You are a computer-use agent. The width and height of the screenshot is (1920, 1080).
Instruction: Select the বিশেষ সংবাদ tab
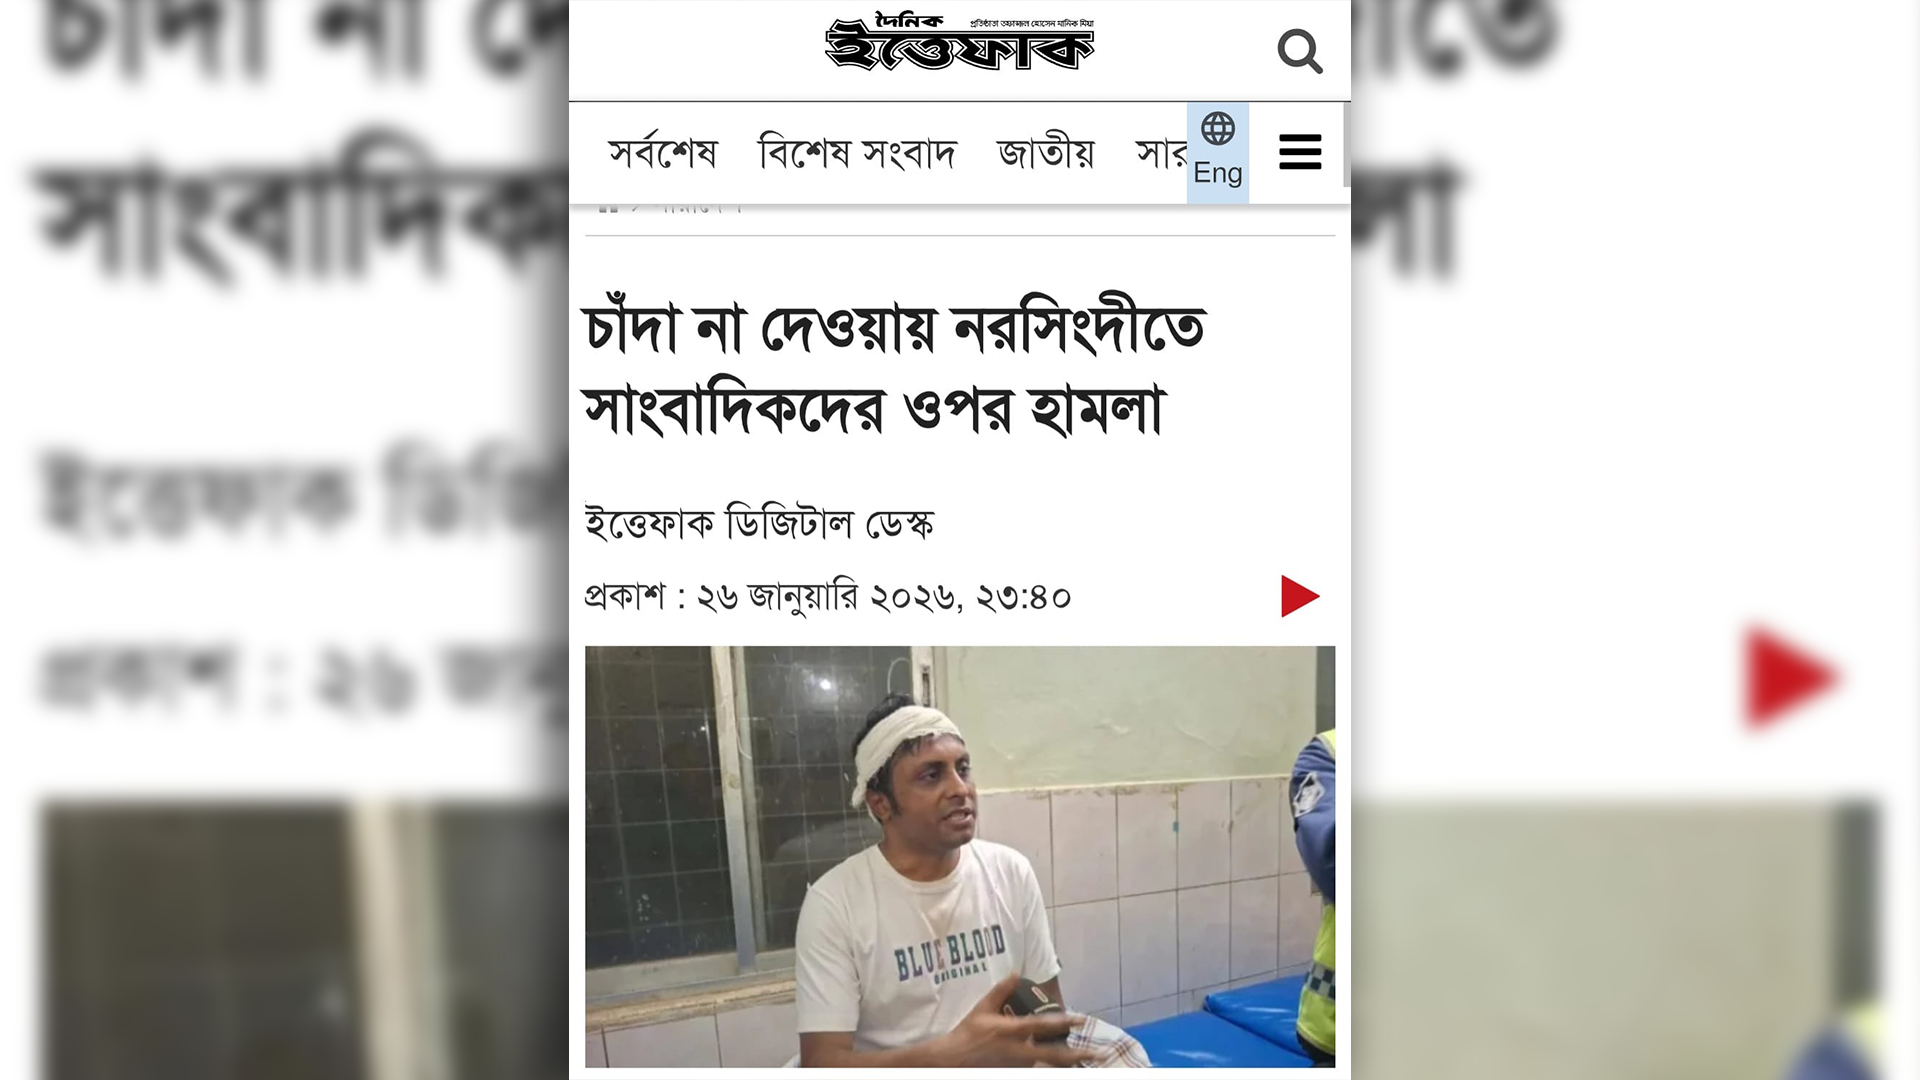pyautogui.click(x=858, y=153)
